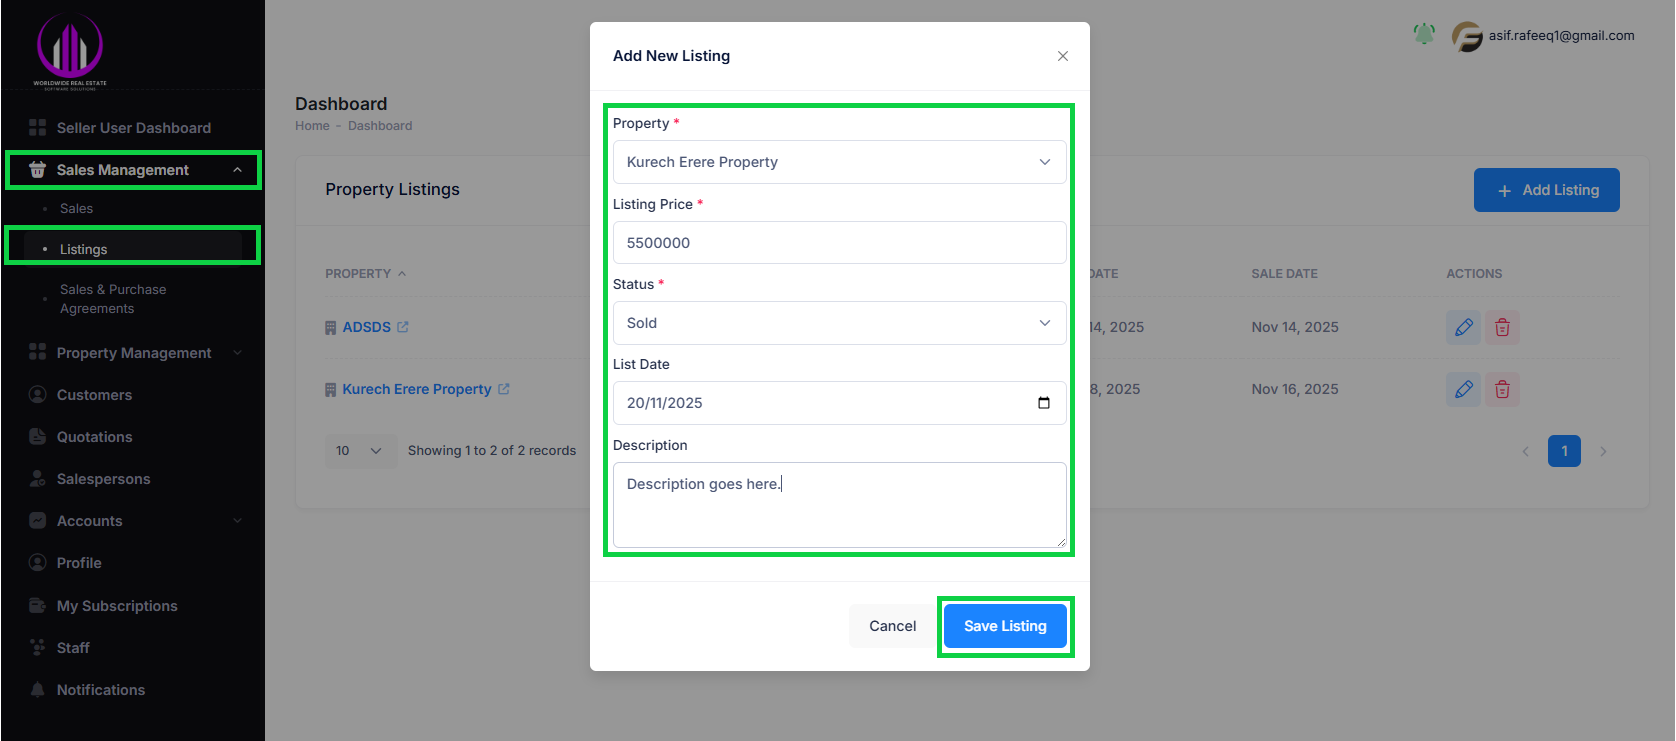
Task: Open the calendar picker on the List Date field
Action: point(1044,403)
